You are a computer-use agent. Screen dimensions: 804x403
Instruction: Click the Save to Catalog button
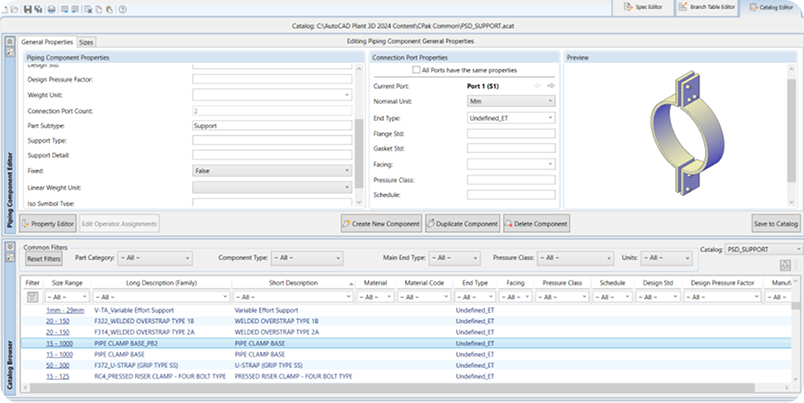(x=775, y=223)
